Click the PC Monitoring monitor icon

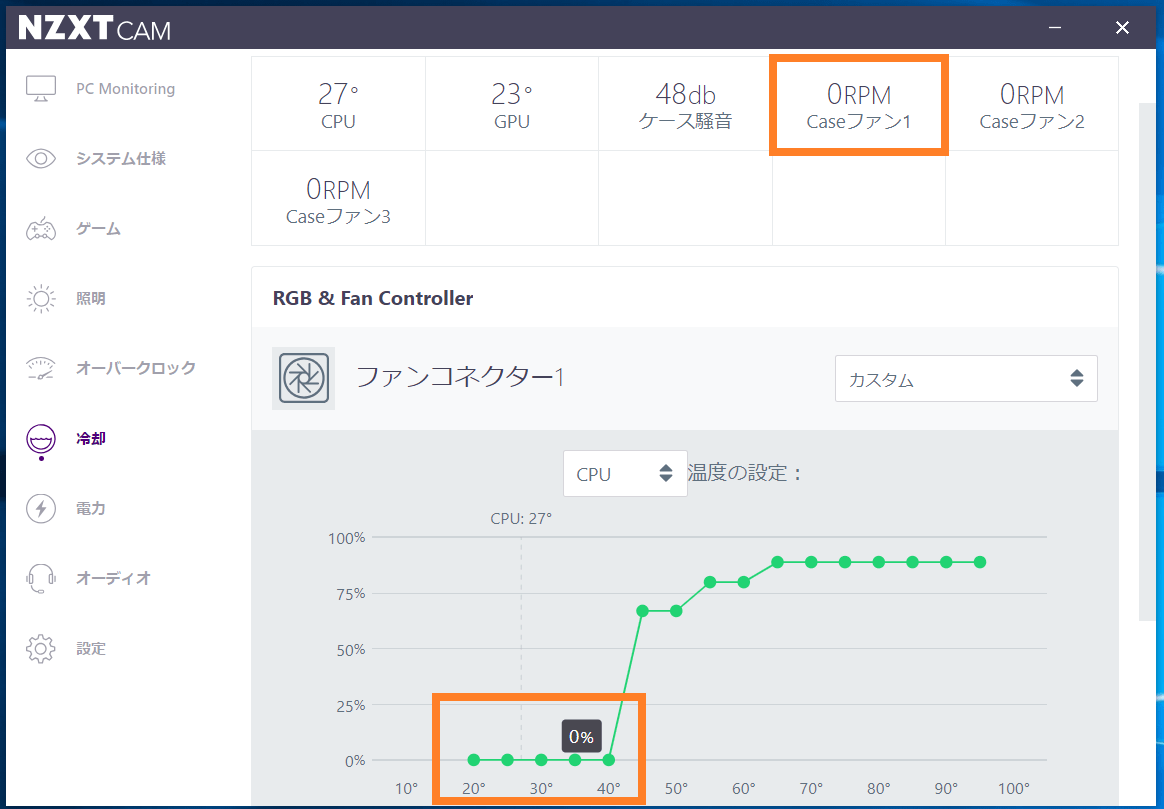click(41, 88)
